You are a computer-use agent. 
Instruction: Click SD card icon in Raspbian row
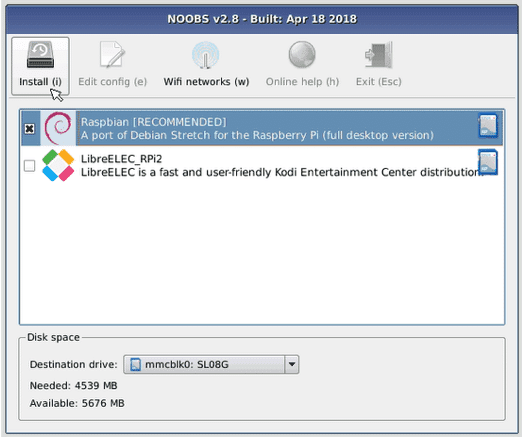[x=488, y=126]
